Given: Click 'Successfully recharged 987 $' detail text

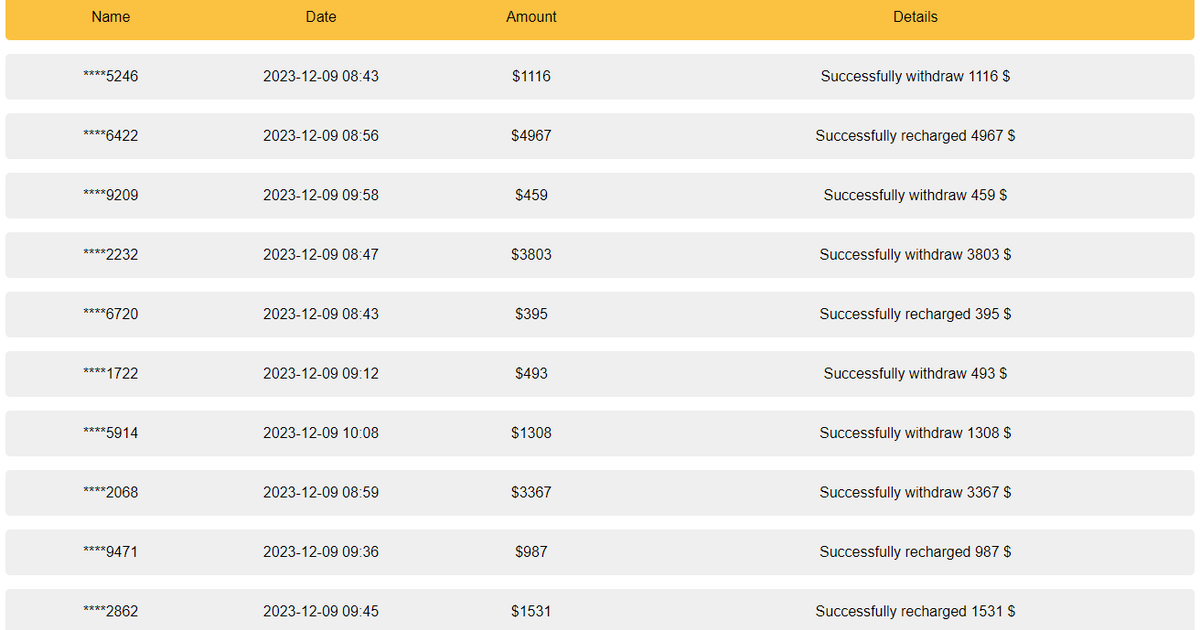Looking at the screenshot, I should pos(915,552).
